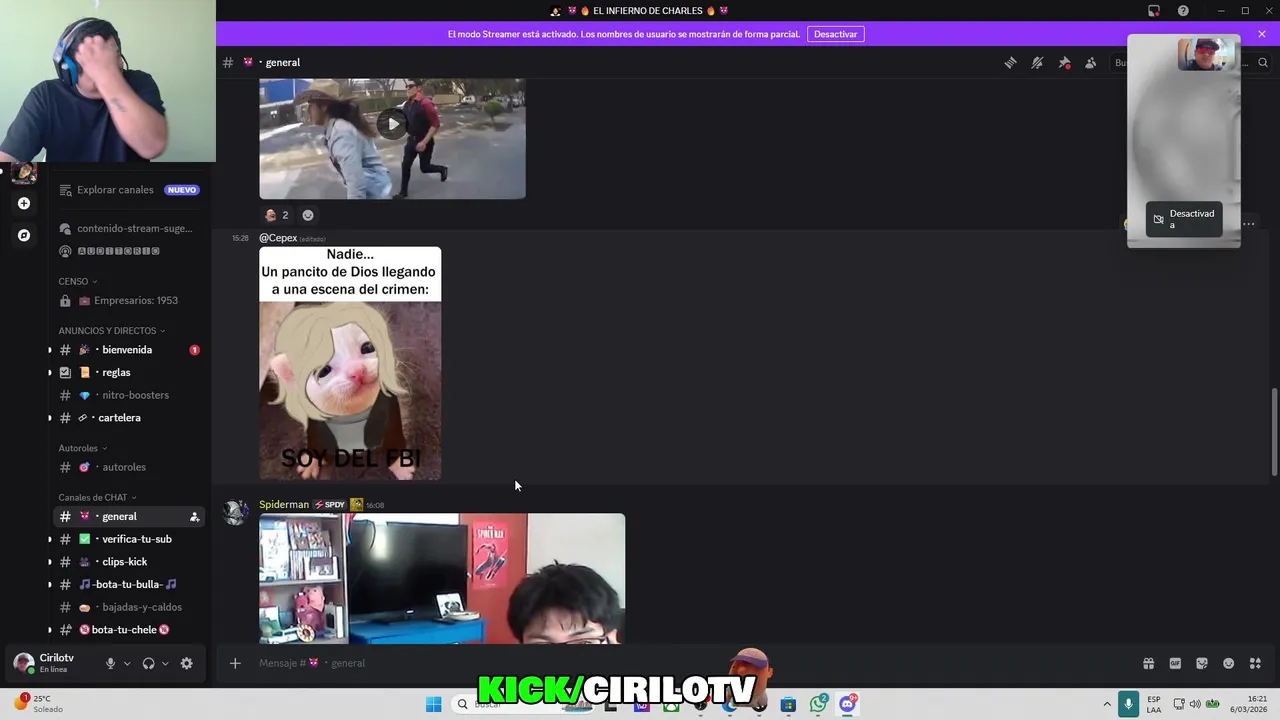
Task: Select general channel in sidebar
Action: point(129,516)
